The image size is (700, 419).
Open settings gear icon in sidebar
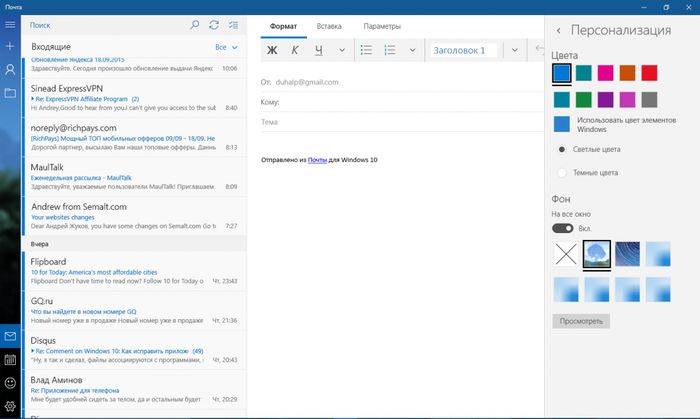coord(10,406)
